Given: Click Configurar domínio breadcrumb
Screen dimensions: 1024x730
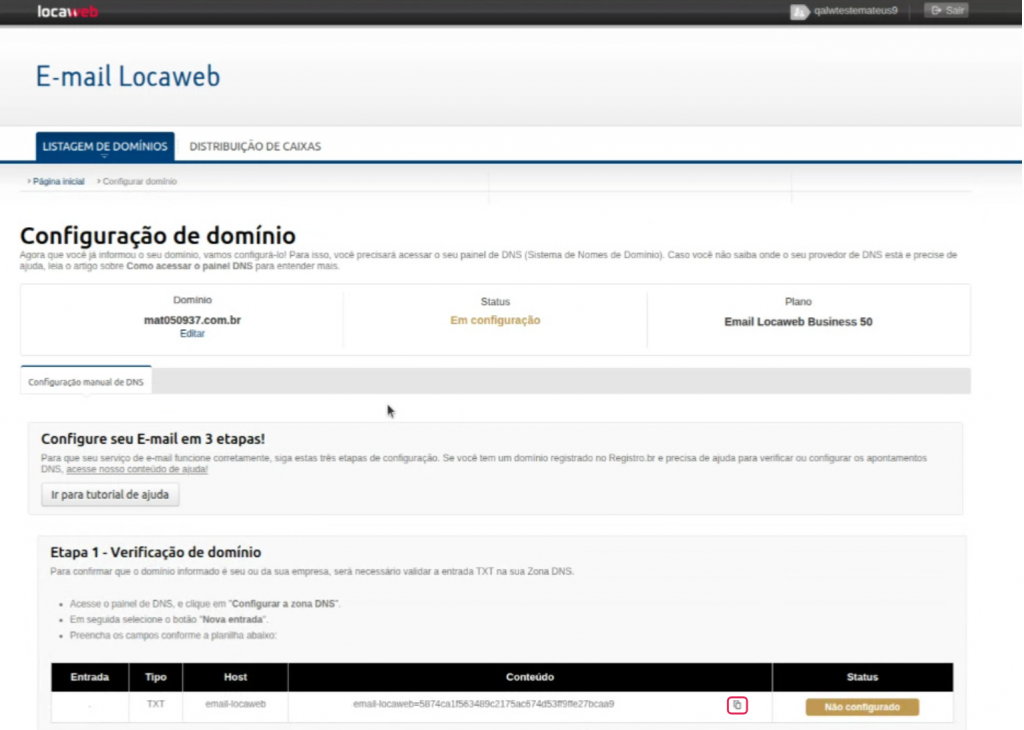Looking at the screenshot, I should pyautogui.click(x=140, y=182).
